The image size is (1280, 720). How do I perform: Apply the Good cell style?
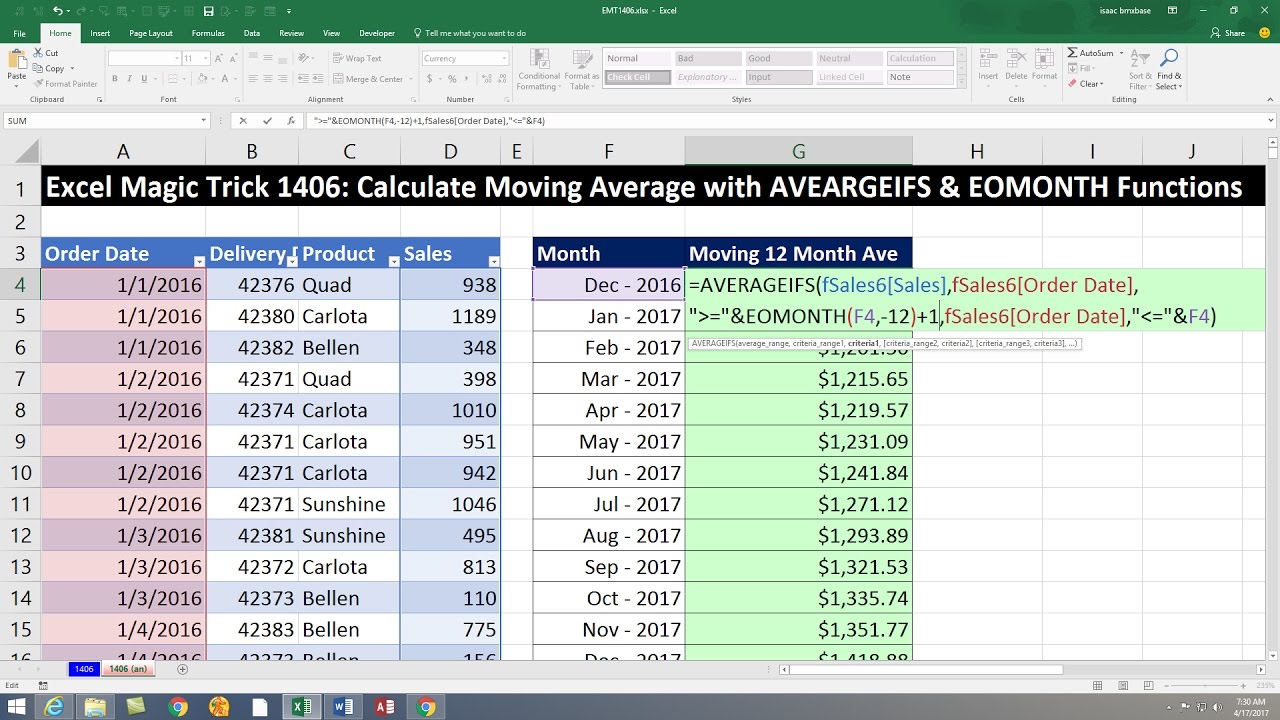[778, 59]
